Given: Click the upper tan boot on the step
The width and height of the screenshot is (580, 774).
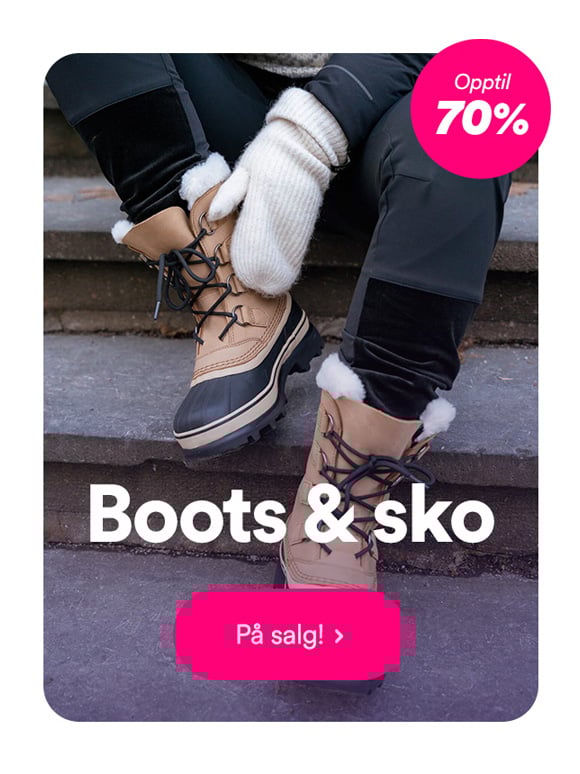Looking at the screenshot, I should 222,316.
